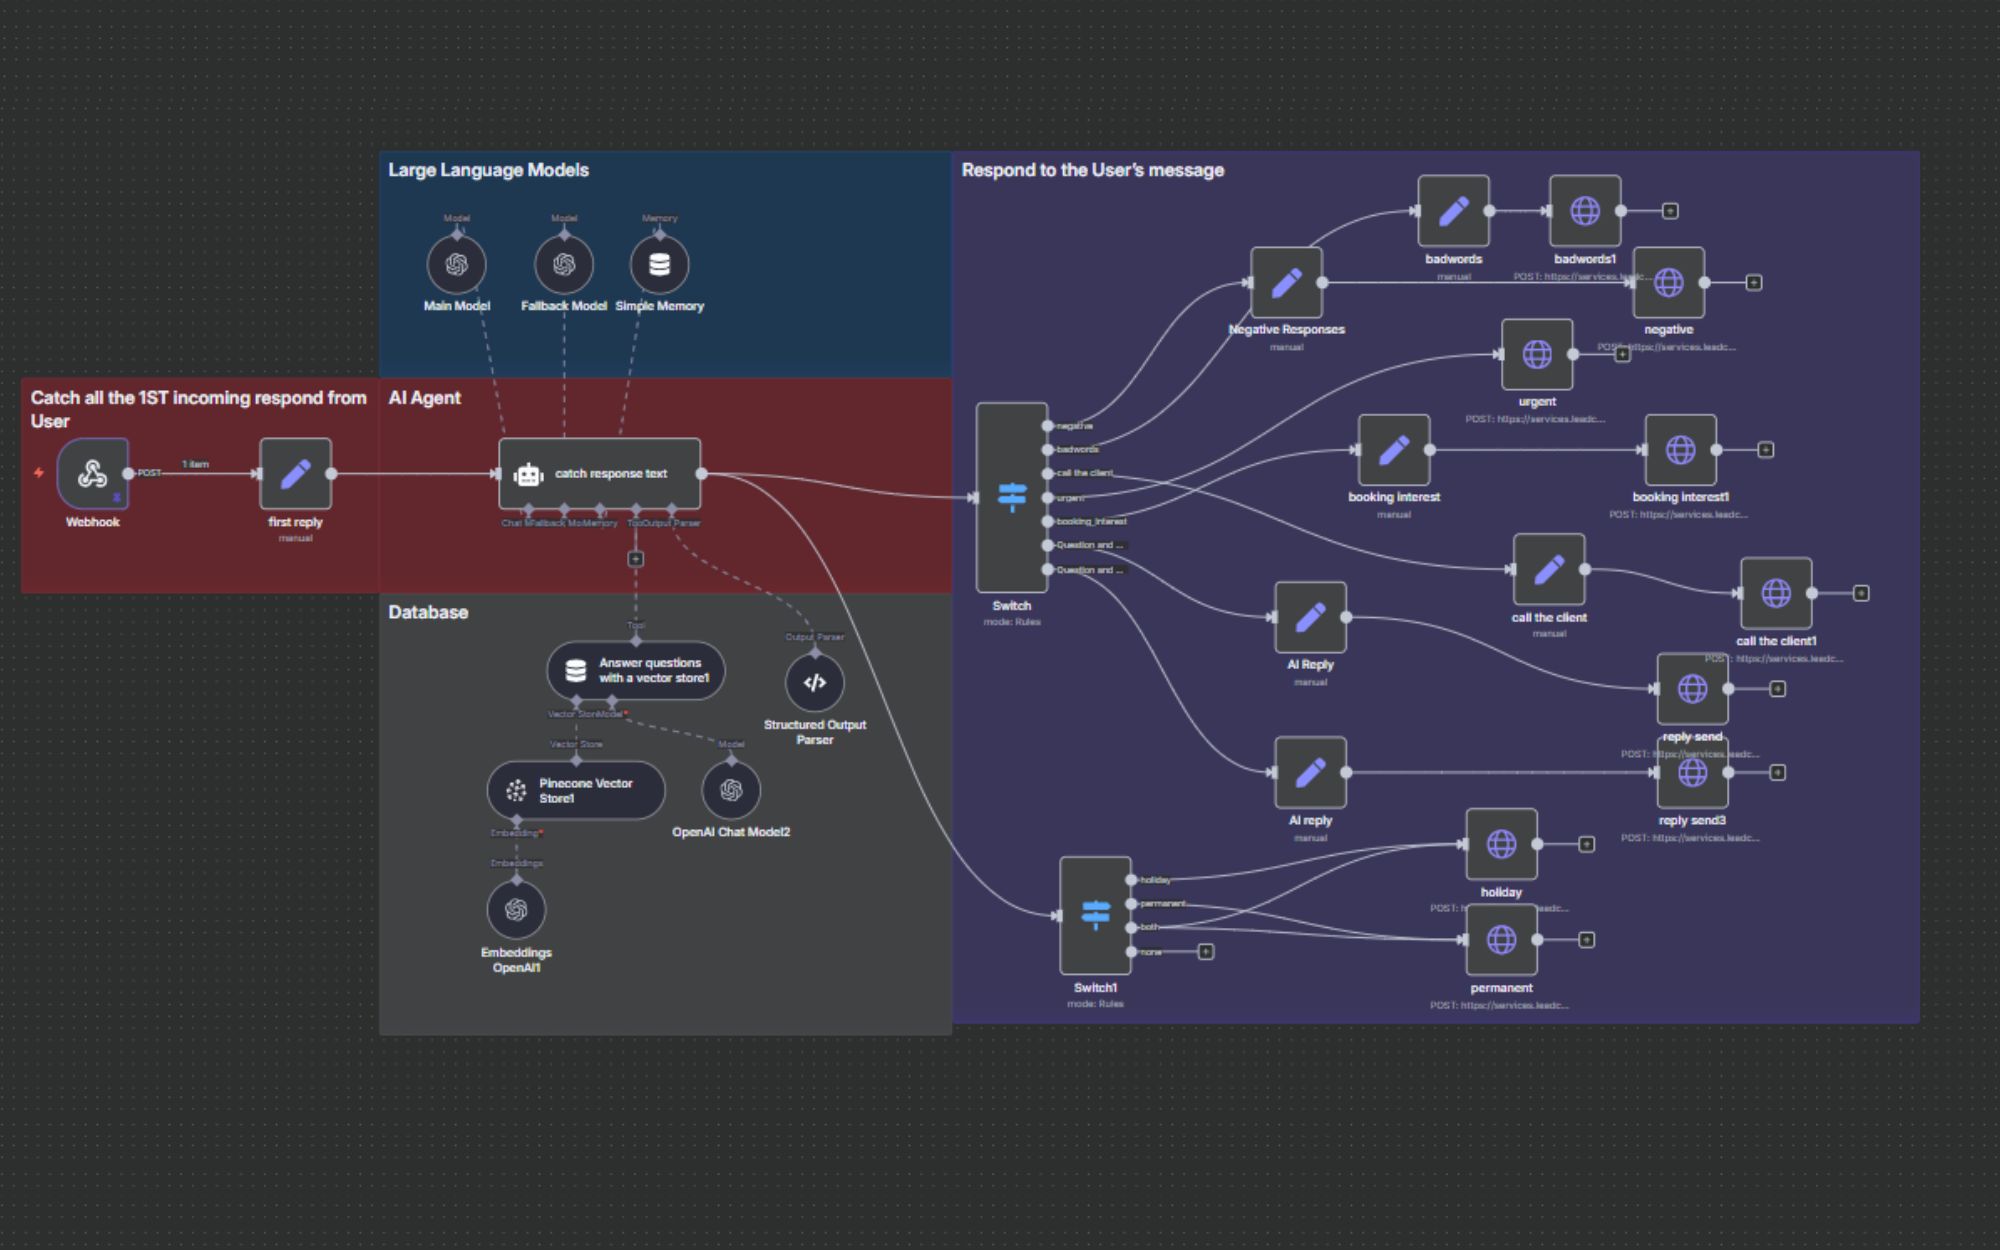Select the Structured Output Parser node
This screenshot has width=2000, height=1250.
[x=815, y=683]
